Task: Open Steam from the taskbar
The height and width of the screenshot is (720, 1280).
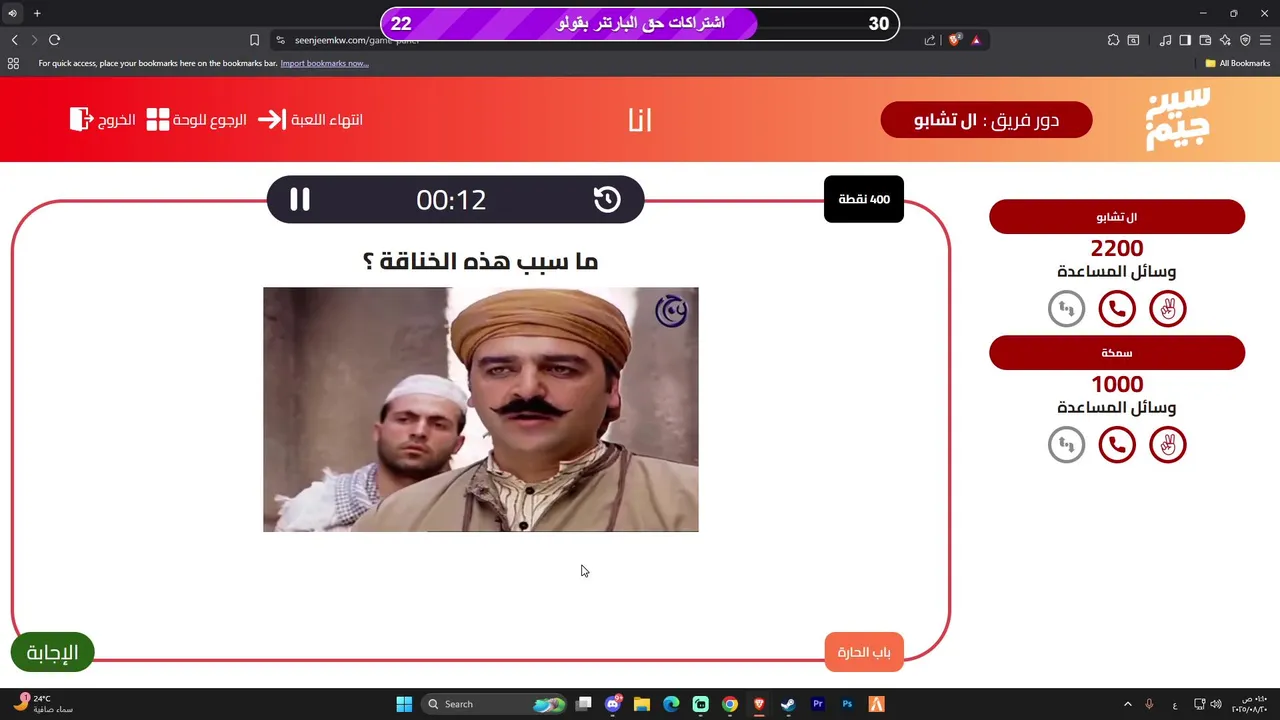Action: [788, 704]
